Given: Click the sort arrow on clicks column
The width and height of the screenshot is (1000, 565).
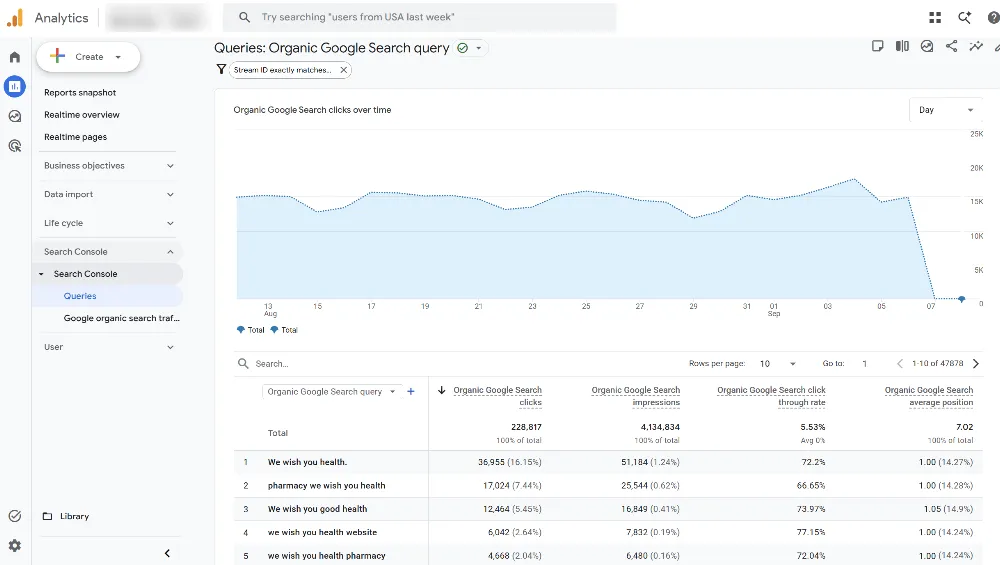Looking at the screenshot, I should (x=441, y=390).
